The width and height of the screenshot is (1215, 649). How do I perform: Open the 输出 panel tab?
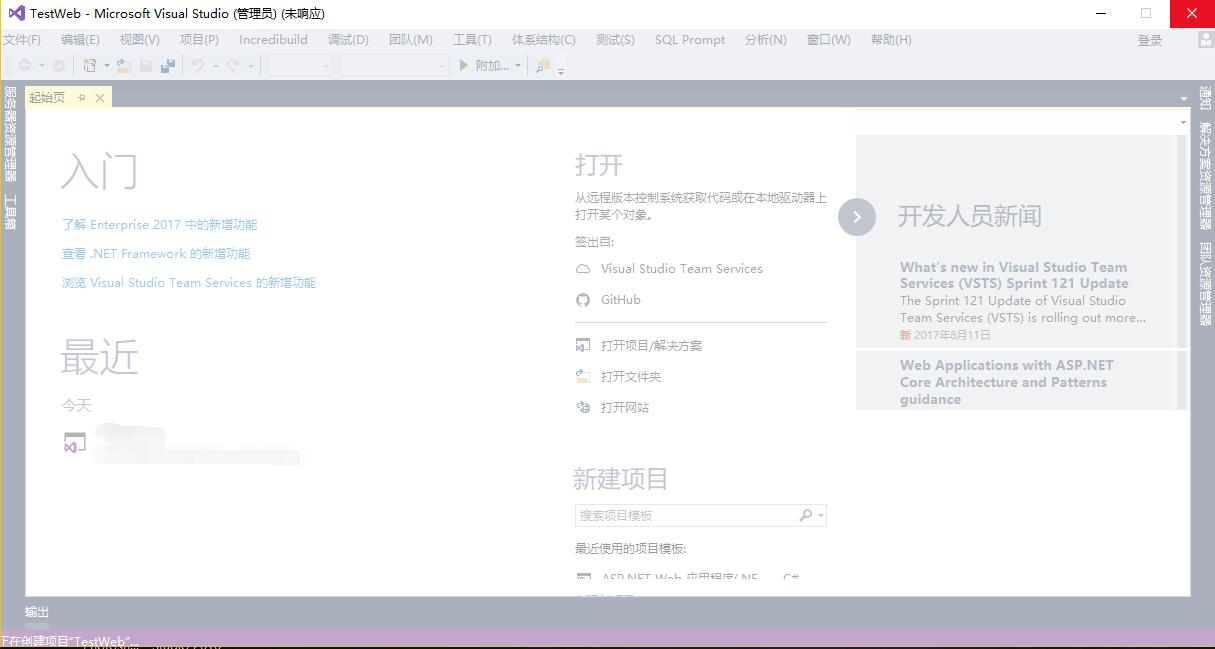[37, 612]
